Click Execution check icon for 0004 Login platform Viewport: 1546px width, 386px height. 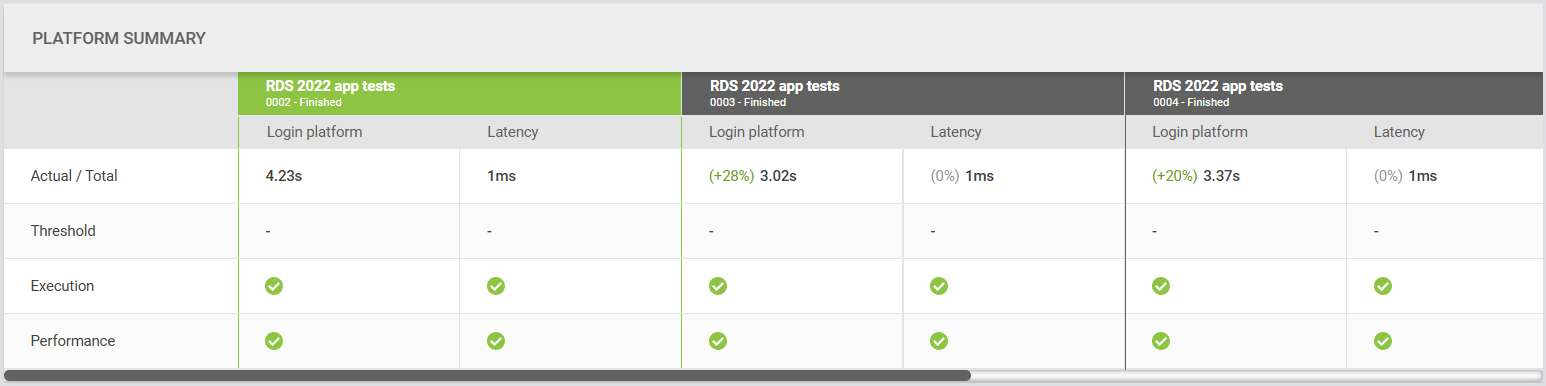1161,286
